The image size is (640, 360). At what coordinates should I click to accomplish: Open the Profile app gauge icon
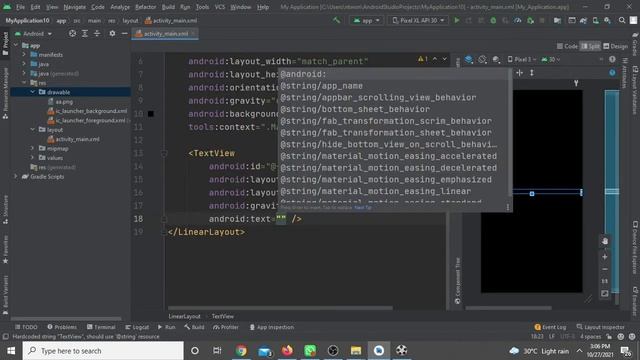[518, 20]
